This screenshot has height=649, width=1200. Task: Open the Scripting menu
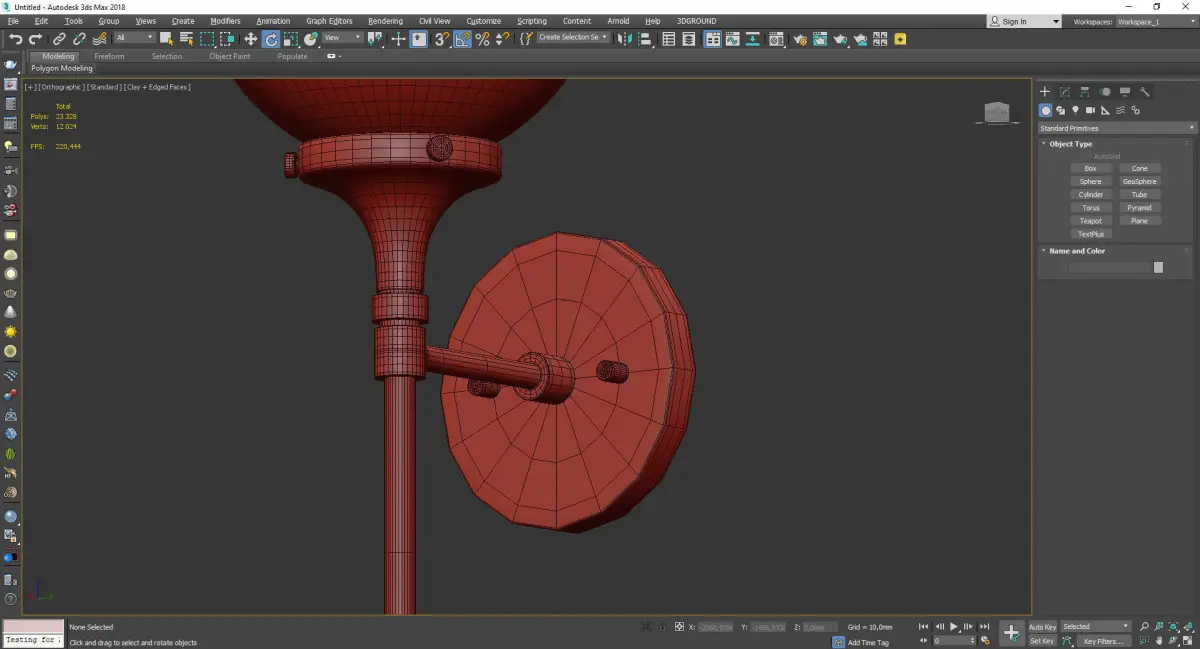[532, 21]
